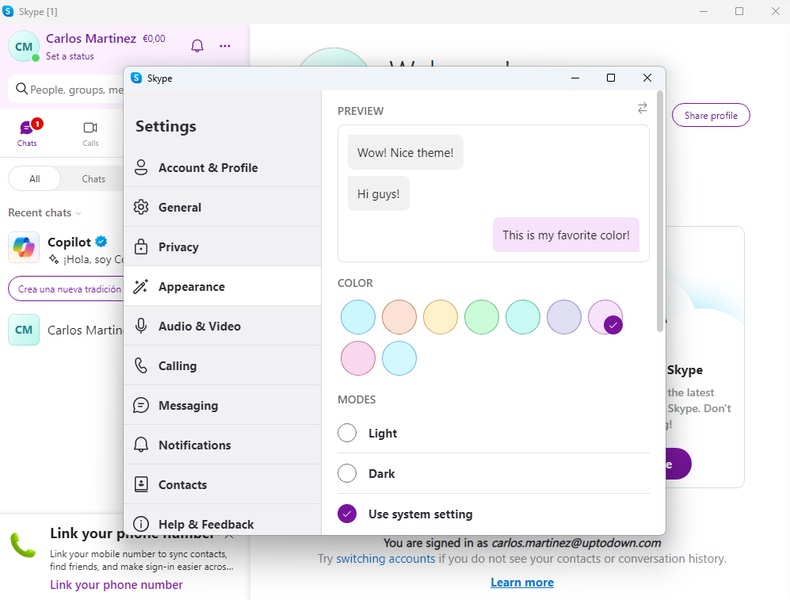Click the 'Hi guys!' preview bubble
The image size is (790, 600).
378,193
